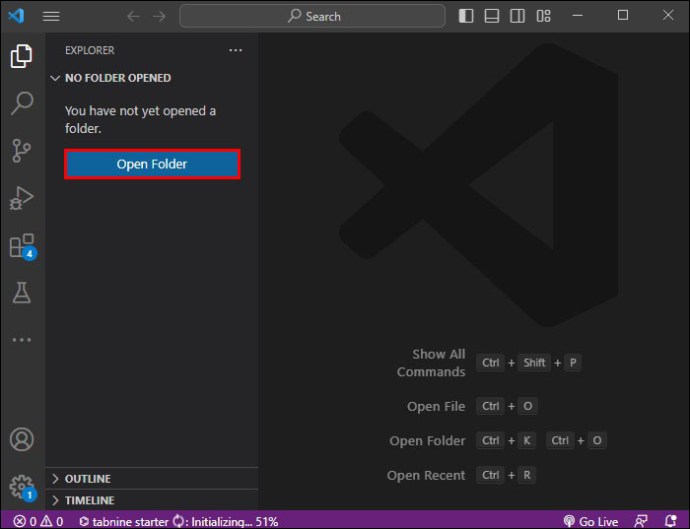The height and width of the screenshot is (529, 690).
Task: Open the Search view in activity bar
Action: tap(22, 103)
